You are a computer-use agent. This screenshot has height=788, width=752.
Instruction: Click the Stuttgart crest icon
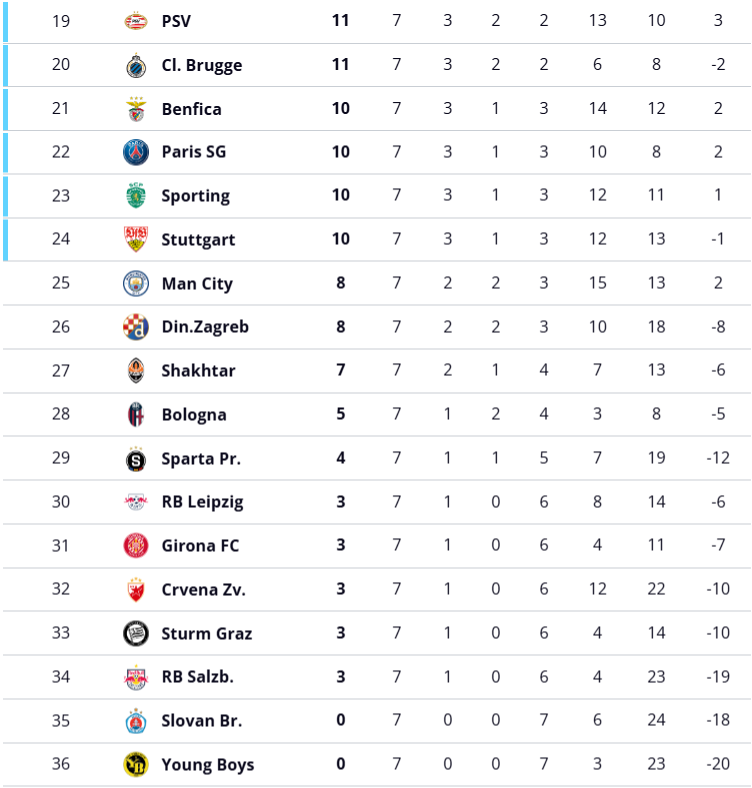[135, 240]
